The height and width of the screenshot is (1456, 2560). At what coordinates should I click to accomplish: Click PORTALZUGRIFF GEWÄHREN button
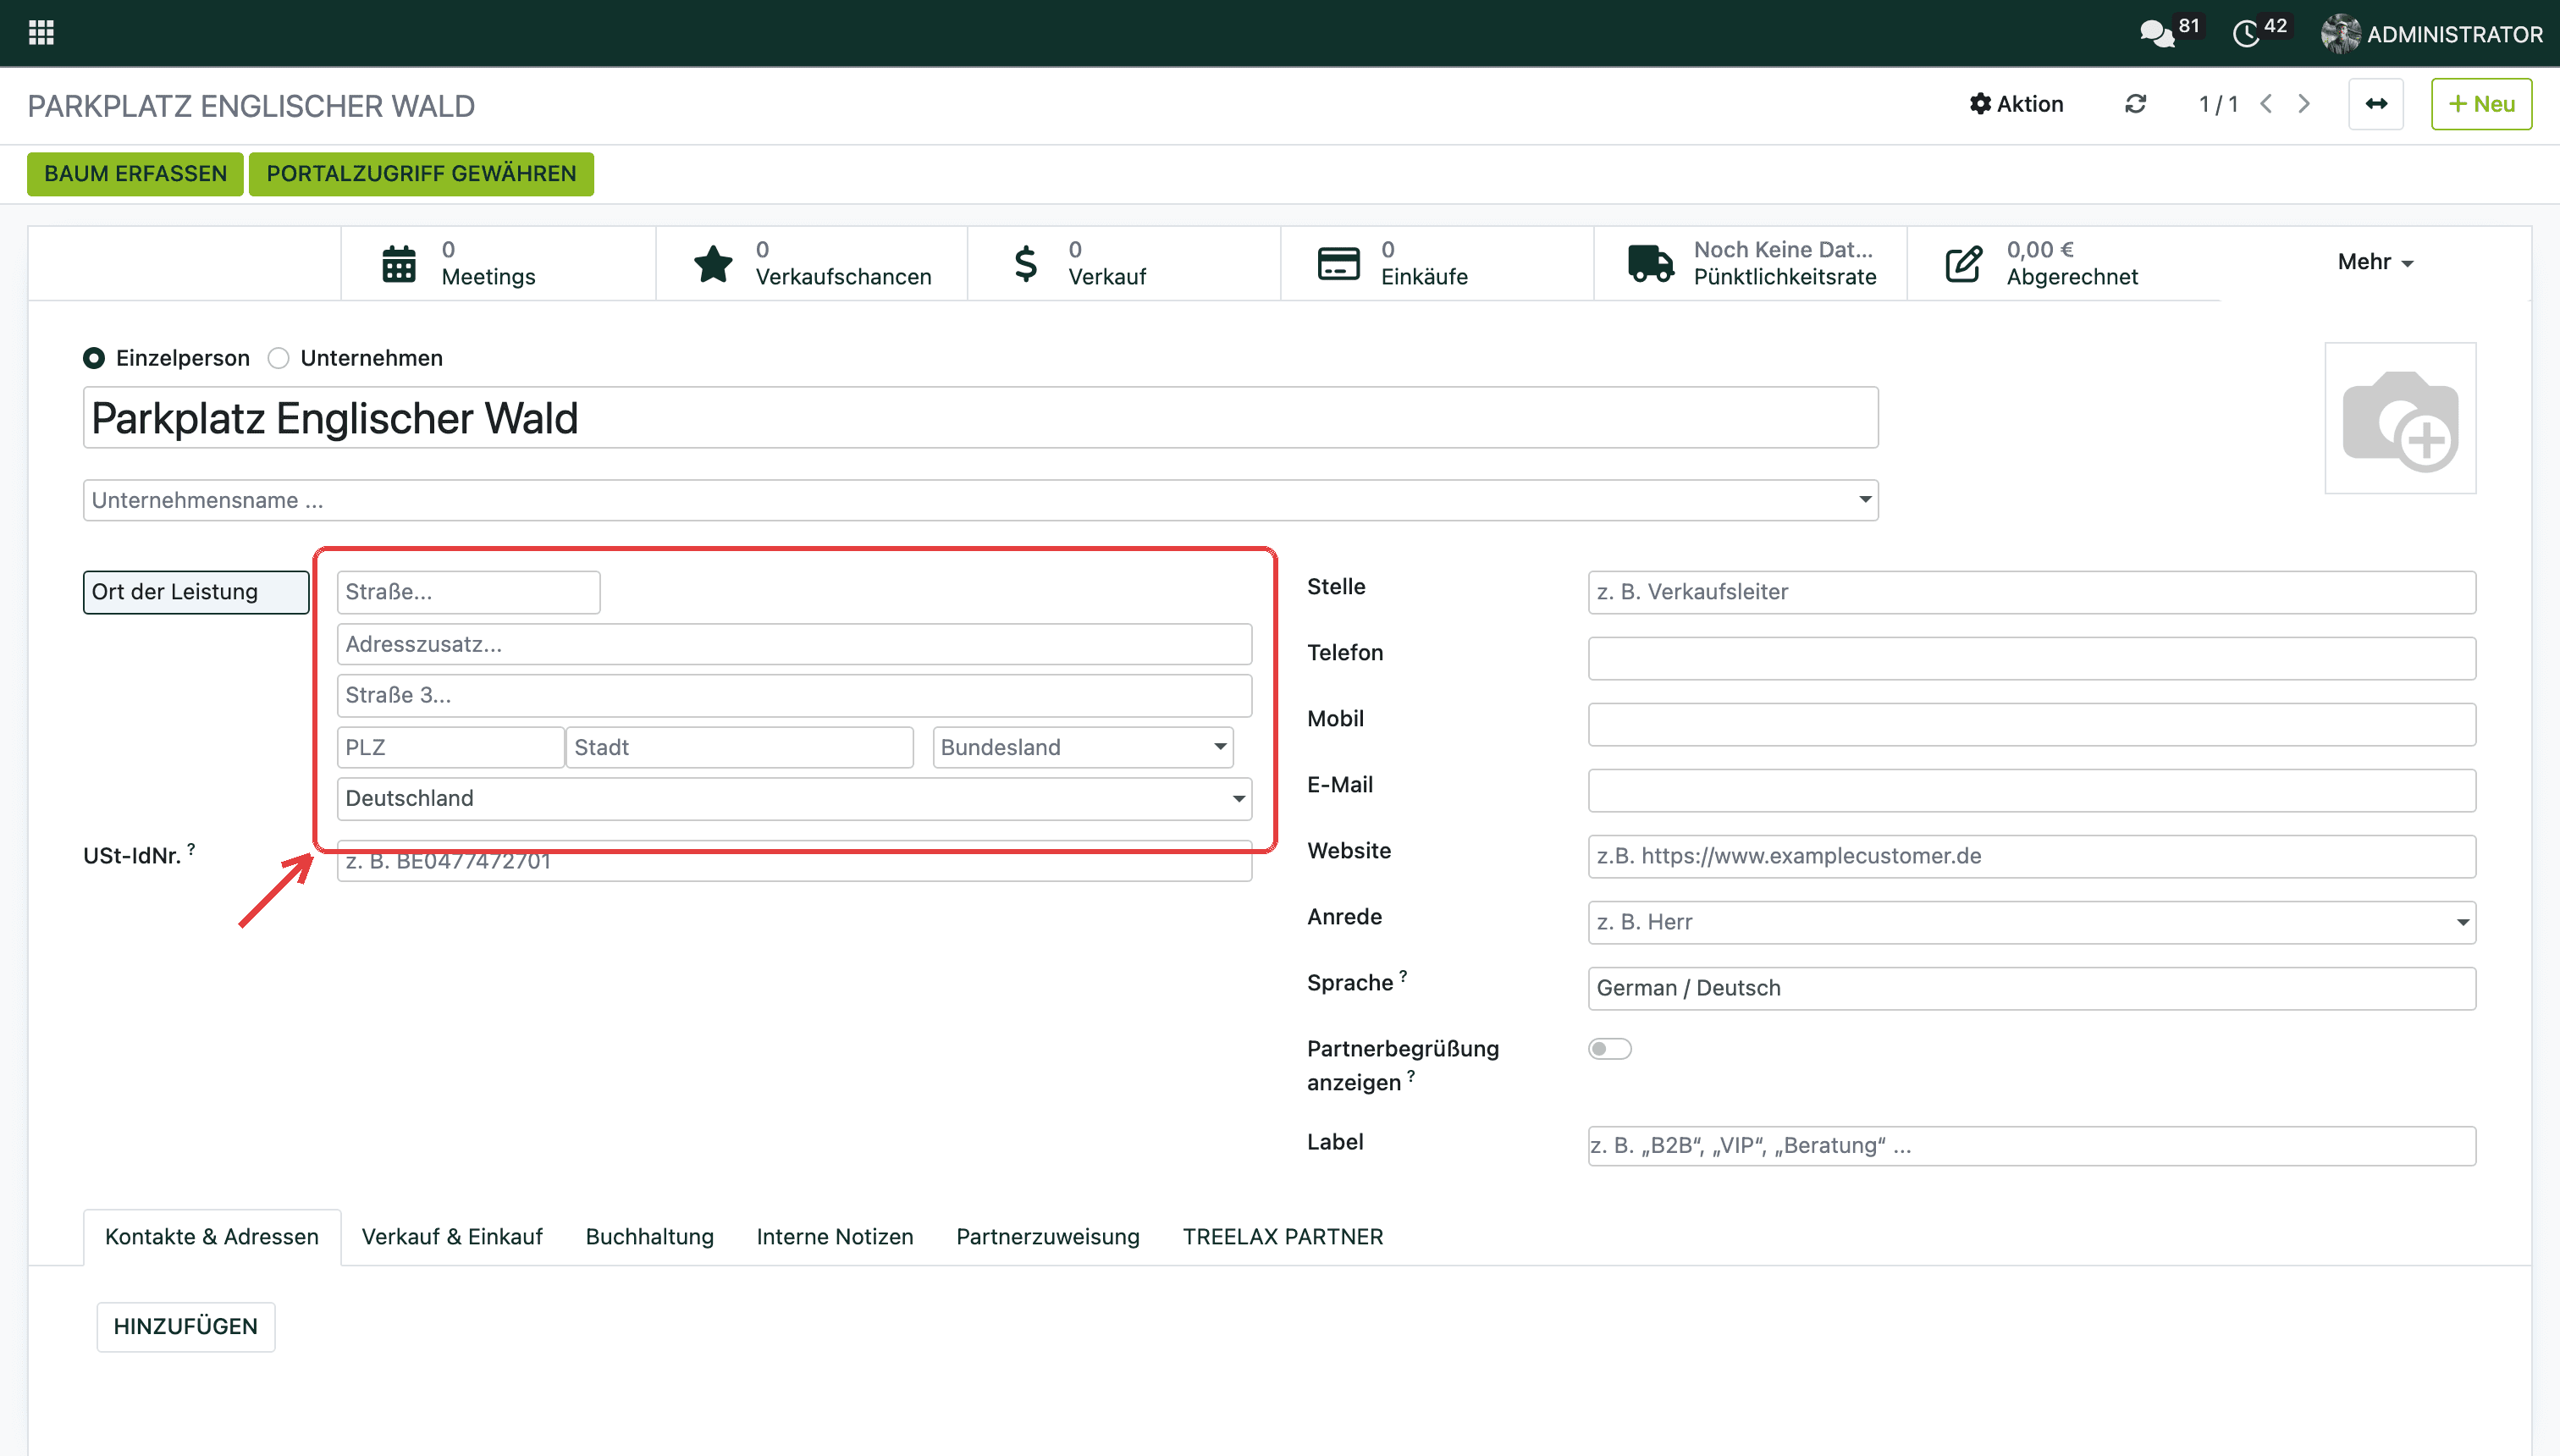421,174
